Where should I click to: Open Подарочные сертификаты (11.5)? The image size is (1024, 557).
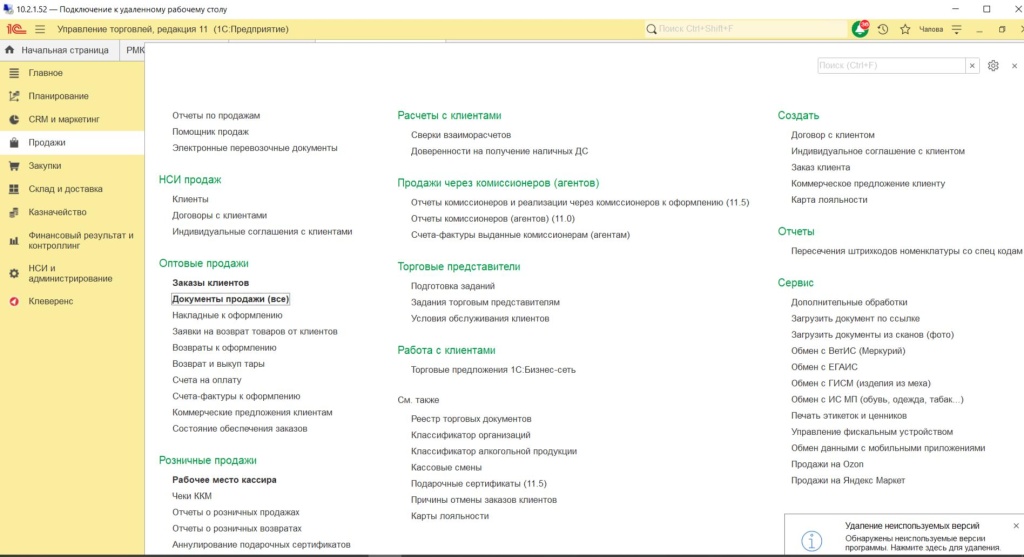coord(478,484)
